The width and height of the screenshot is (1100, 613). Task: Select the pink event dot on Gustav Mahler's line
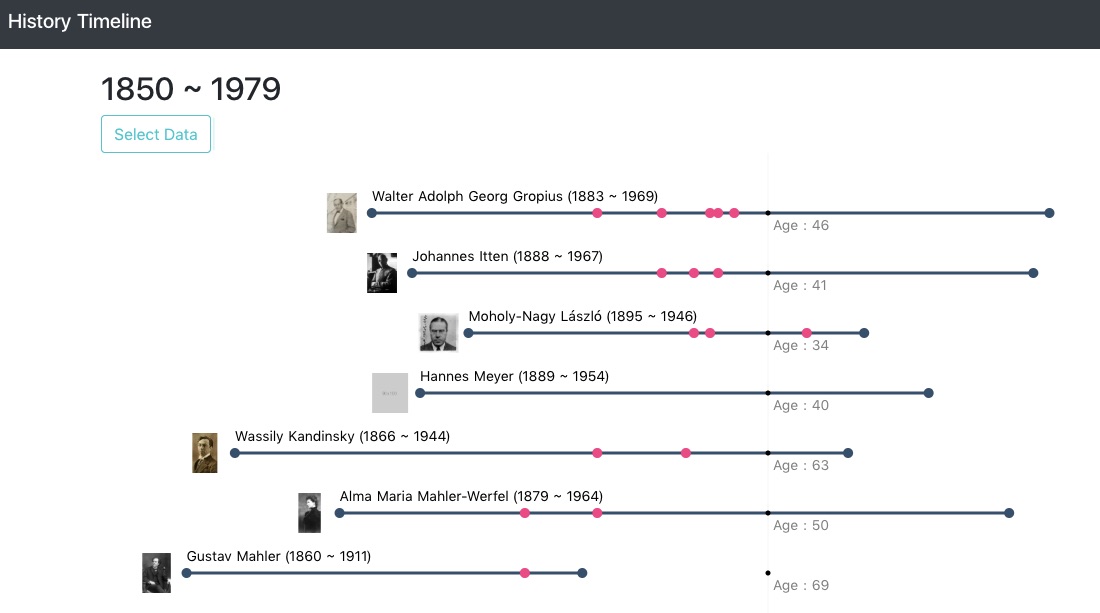[x=525, y=573]
